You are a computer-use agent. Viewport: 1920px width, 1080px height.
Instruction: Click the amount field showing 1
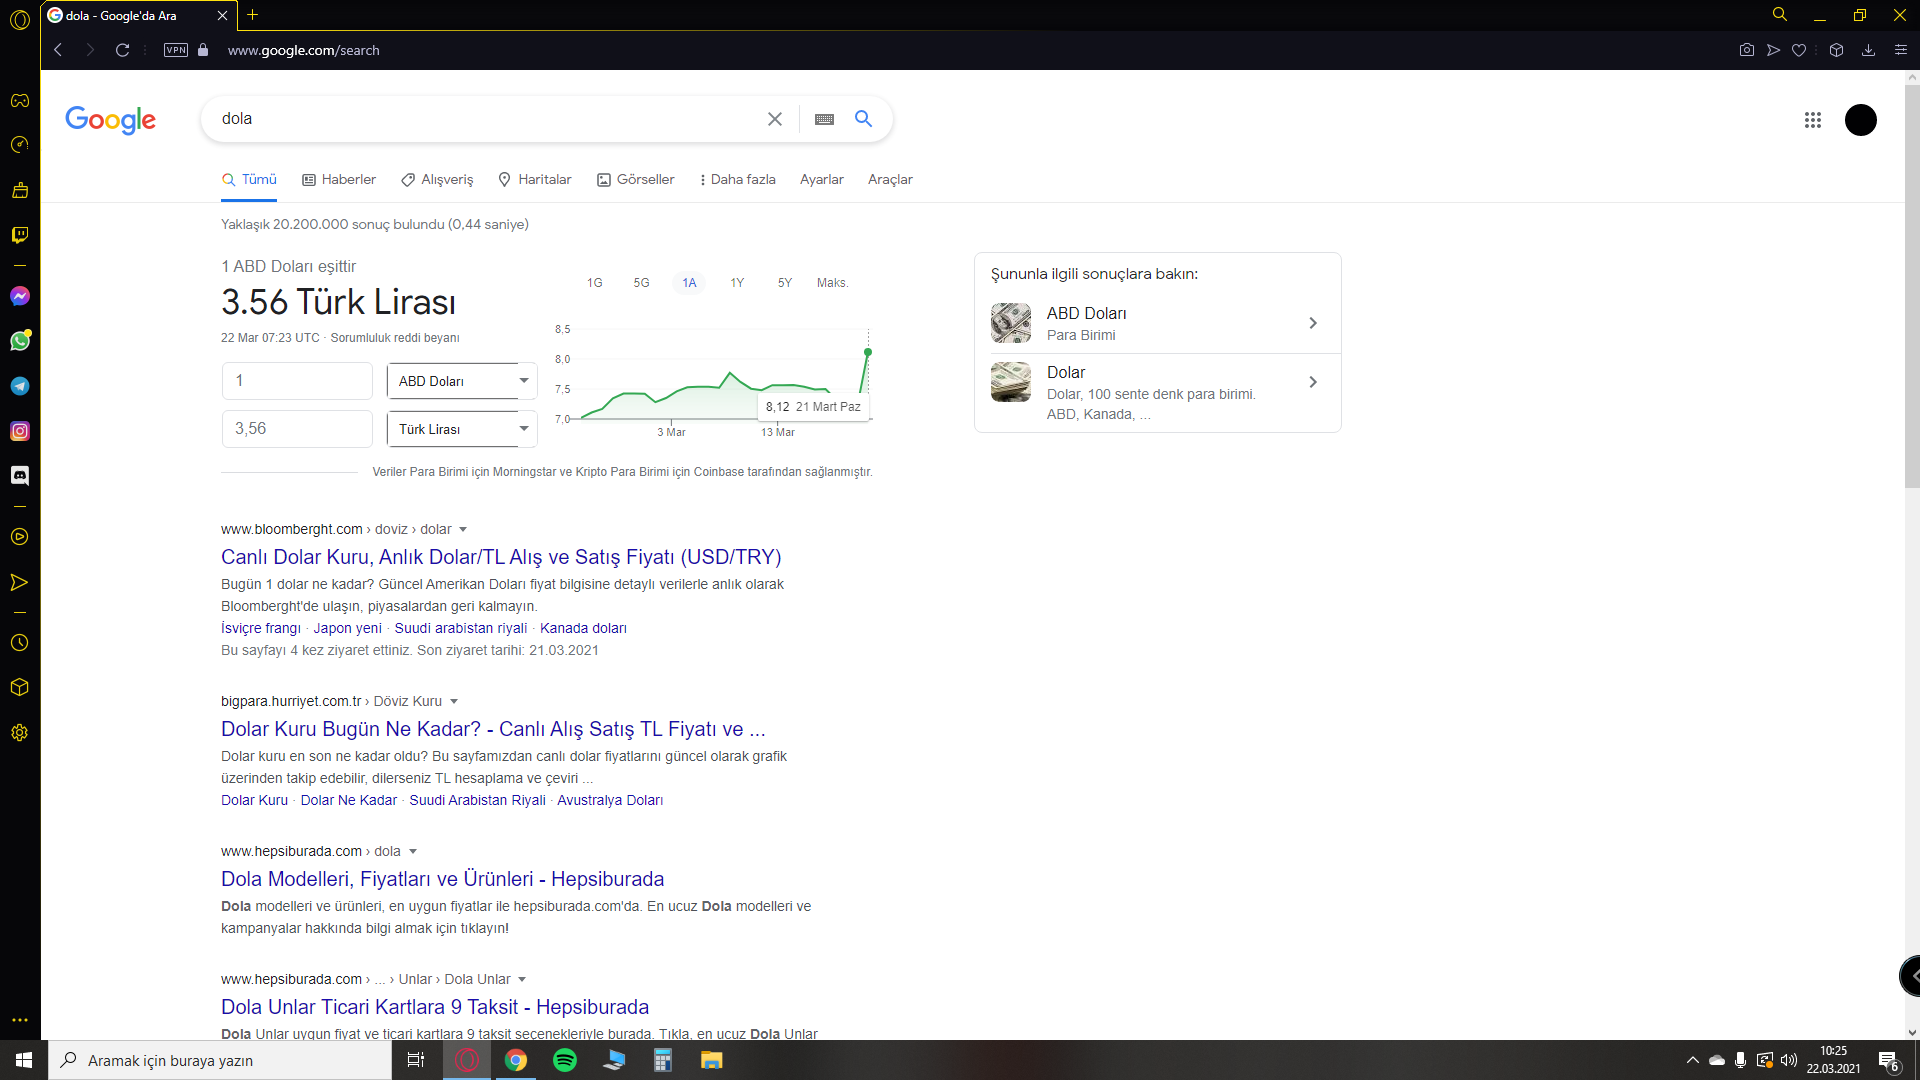click(x=297, y=381)
